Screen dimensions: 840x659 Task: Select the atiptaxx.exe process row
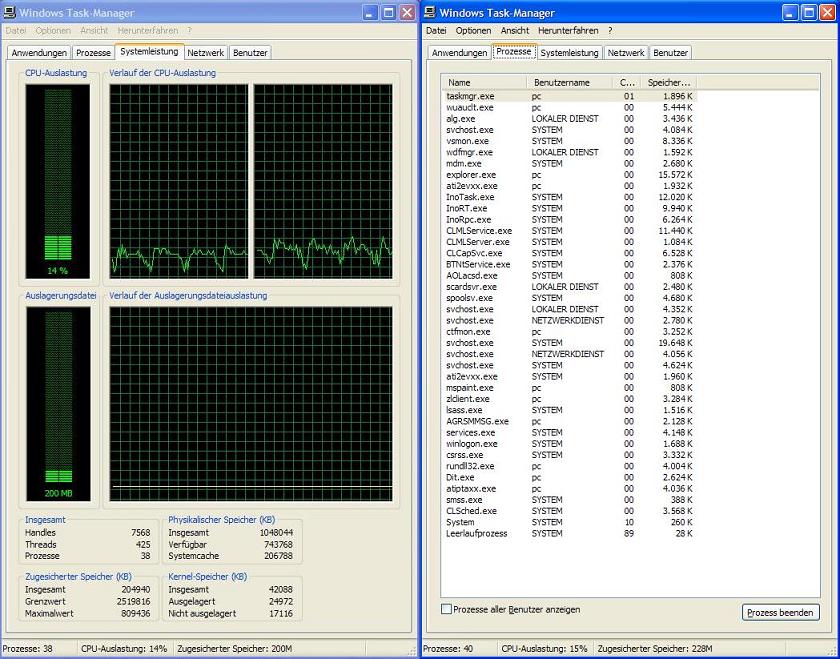tap(569, 489)
